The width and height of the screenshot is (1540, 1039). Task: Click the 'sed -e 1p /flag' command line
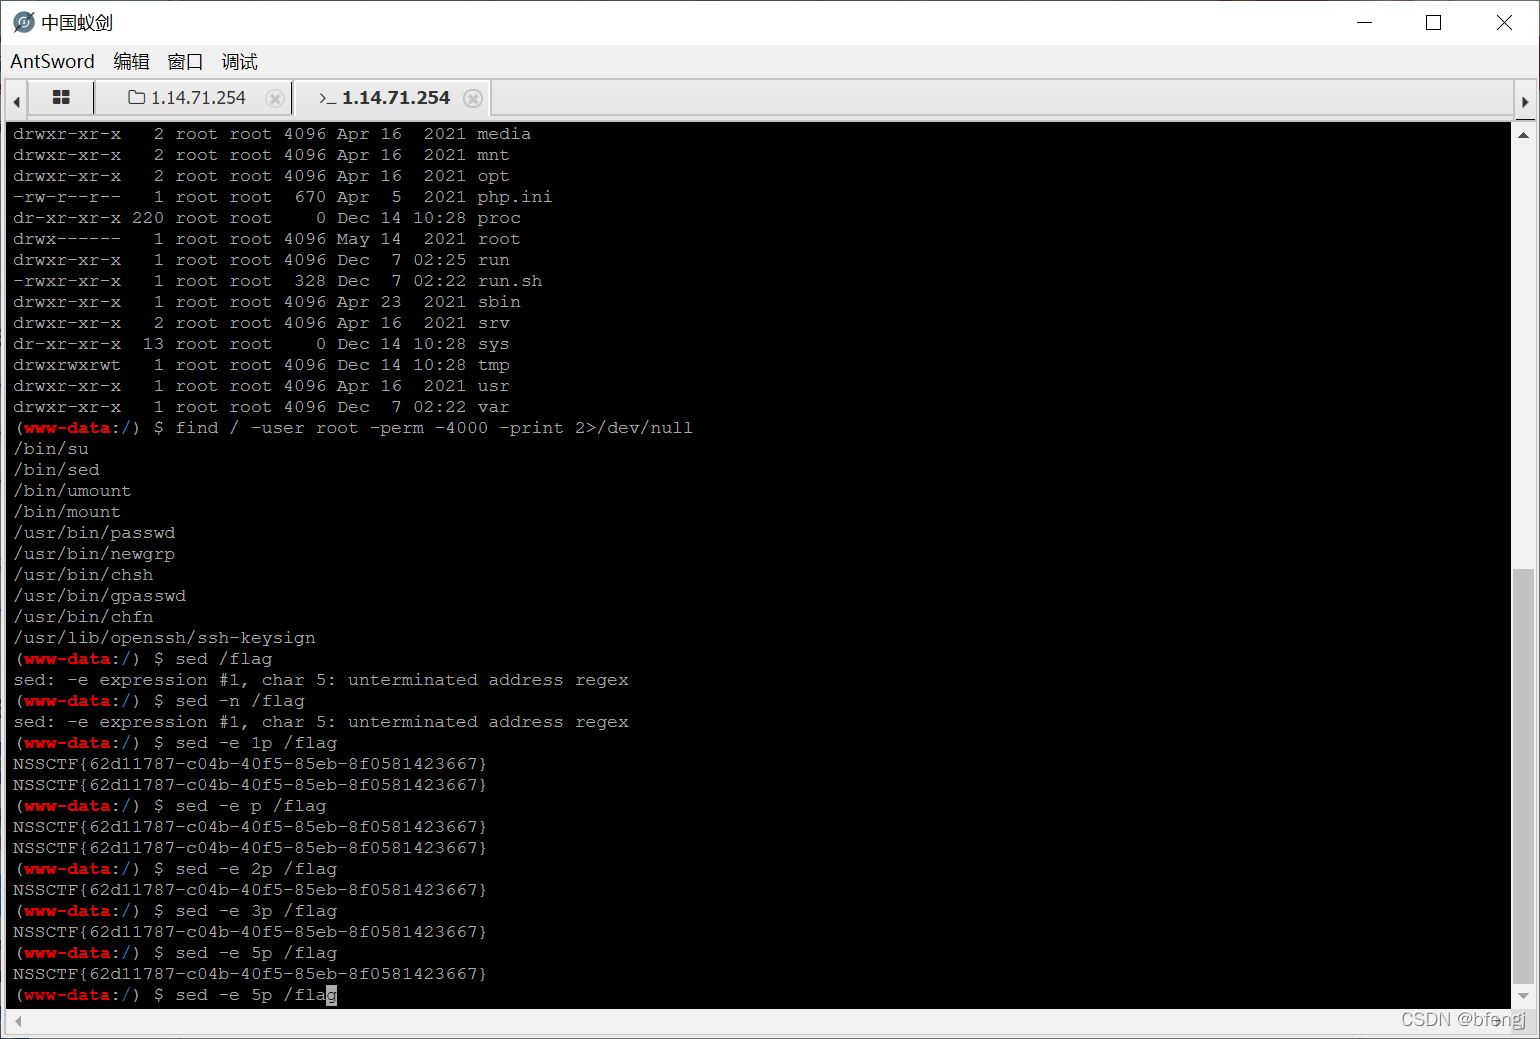click(x=256, y=743)
